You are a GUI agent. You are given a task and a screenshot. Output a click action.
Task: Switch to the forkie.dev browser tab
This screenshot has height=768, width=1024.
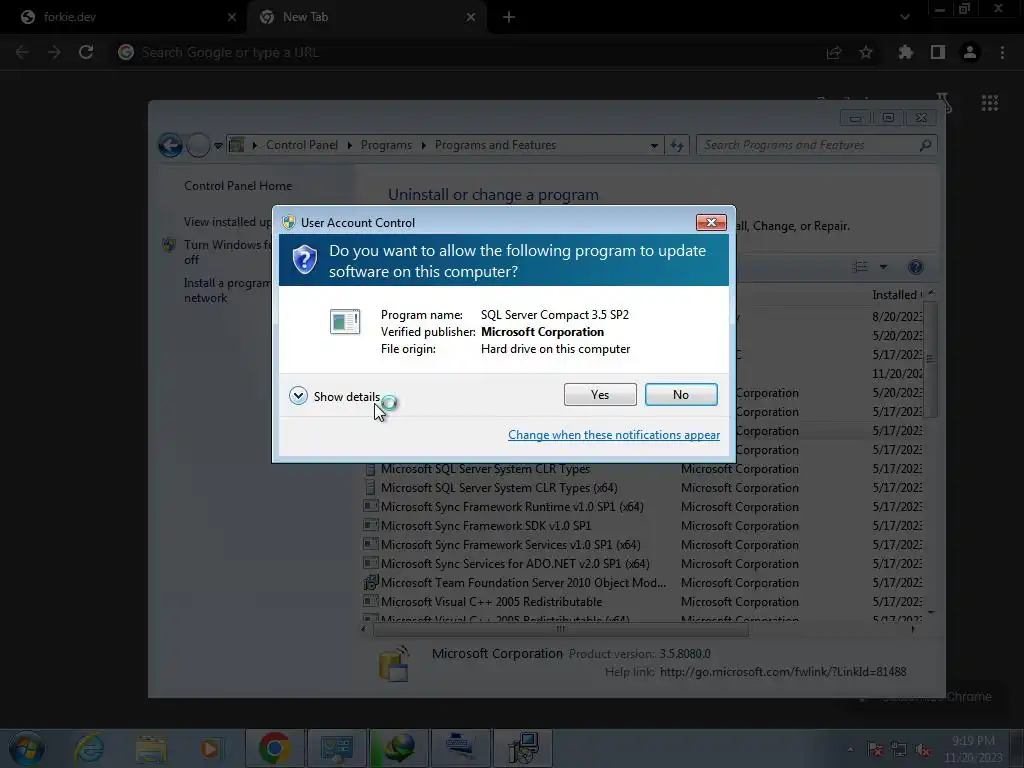[124, 17]
